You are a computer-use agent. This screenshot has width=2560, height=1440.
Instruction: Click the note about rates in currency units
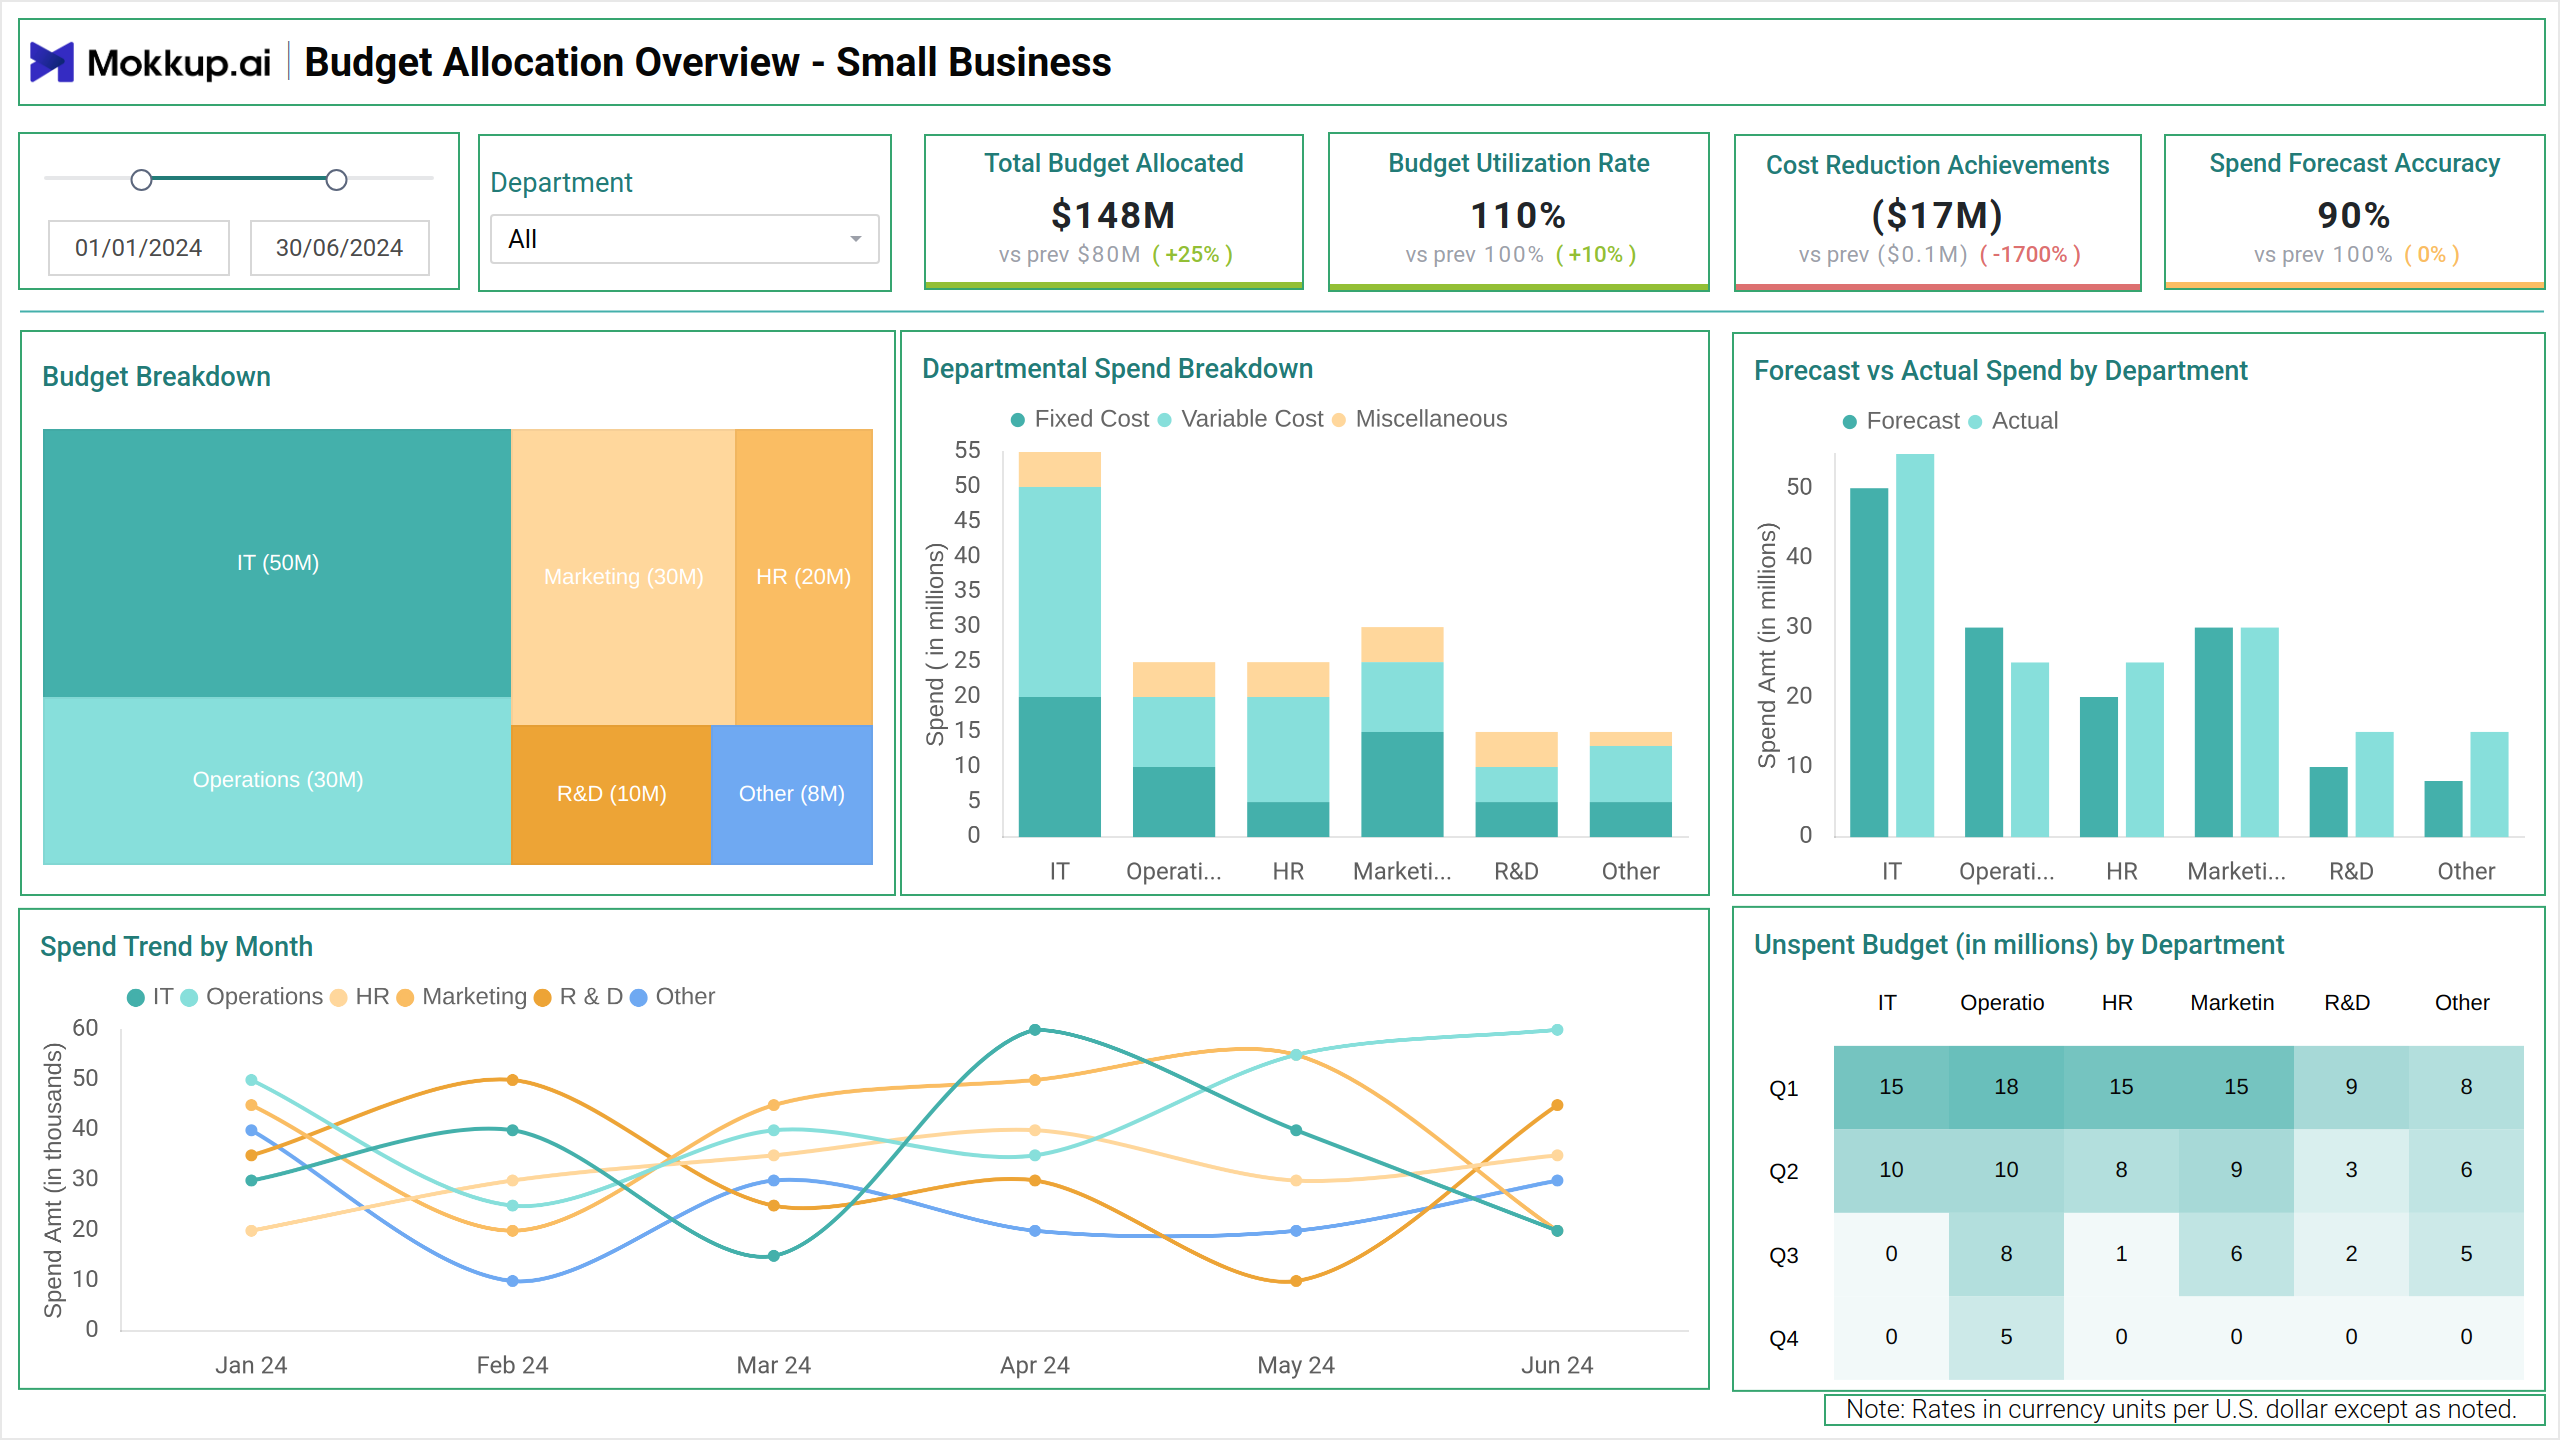[x=2181, y=1409]
